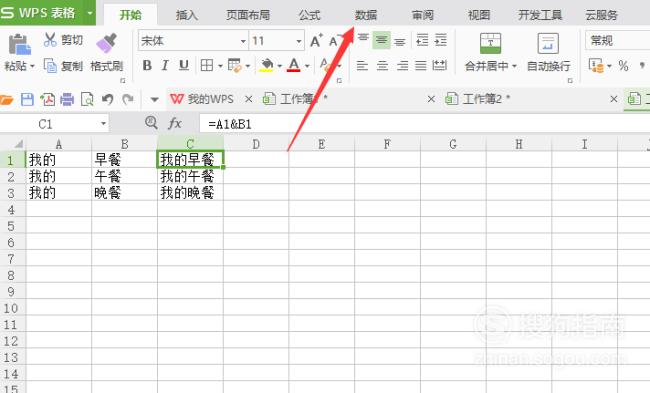Export to PDF icon
650x393 pixels.
47,99
